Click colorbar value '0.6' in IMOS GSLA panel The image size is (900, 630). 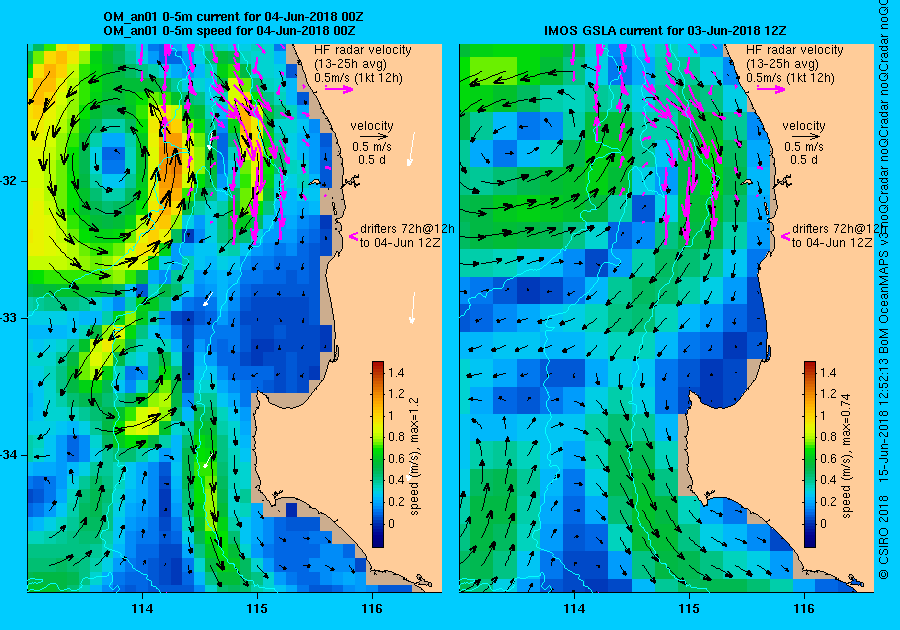point(828,458)
